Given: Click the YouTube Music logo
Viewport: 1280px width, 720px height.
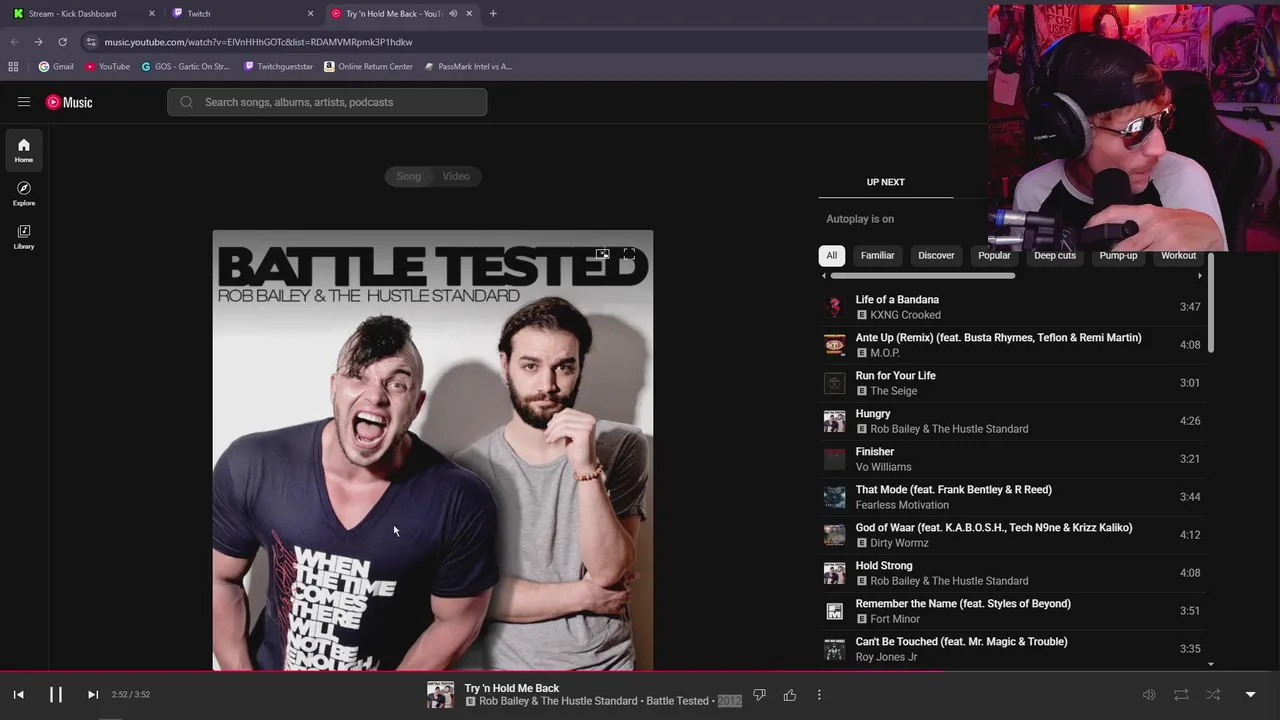Looking at the screenshot, I should [69, 102].
